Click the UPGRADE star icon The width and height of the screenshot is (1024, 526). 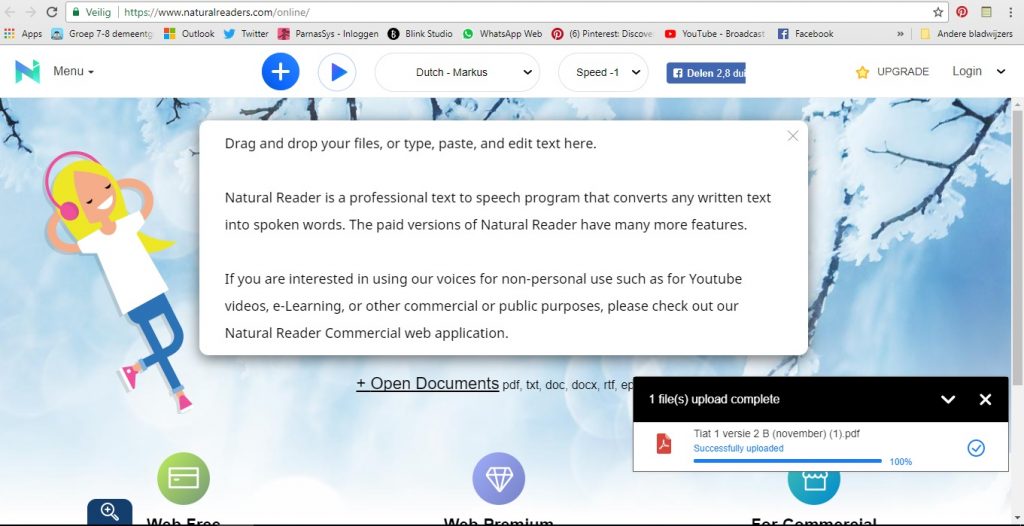coord(862,73)
